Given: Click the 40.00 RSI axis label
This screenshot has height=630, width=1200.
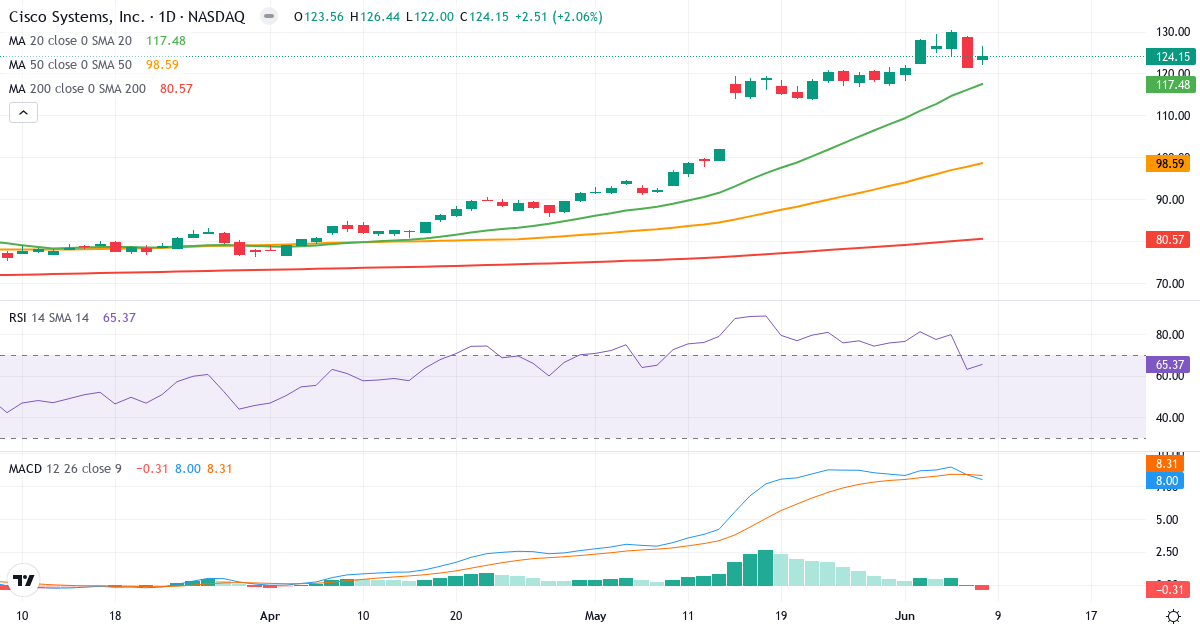Looking at the screenshot, I should 1170,418.
